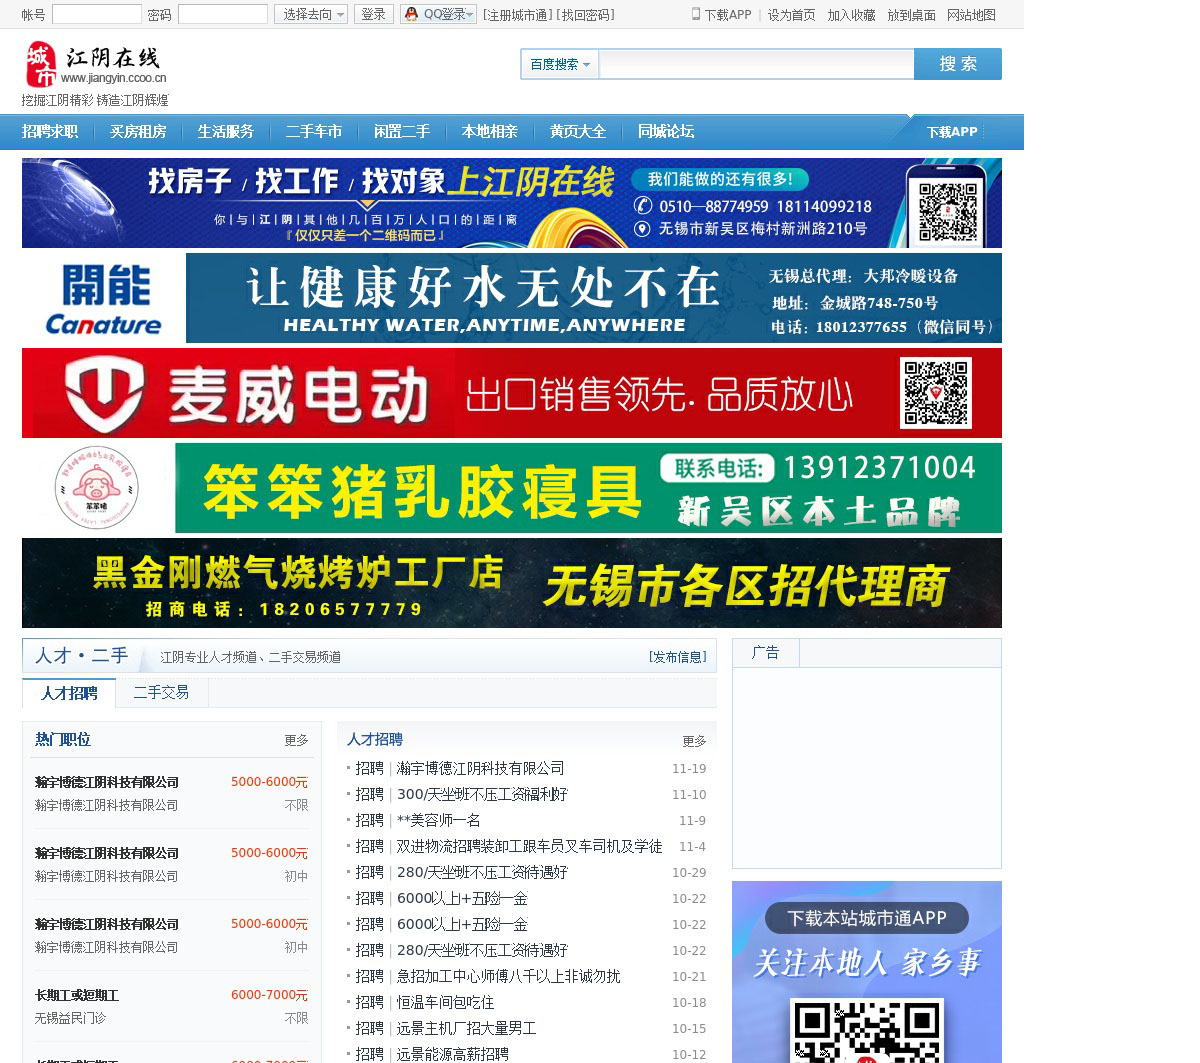
Task: Open the 注册城市通 link
Action: coord(516,15)
